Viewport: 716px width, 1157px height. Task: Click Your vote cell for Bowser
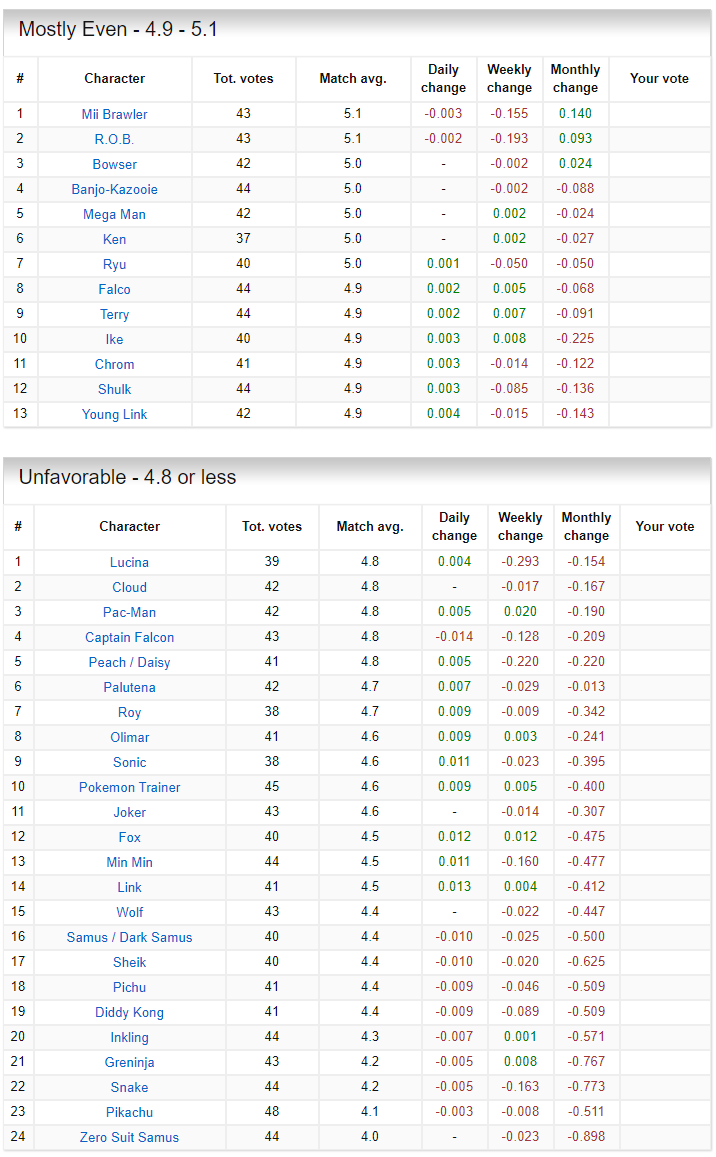point(659,164)
